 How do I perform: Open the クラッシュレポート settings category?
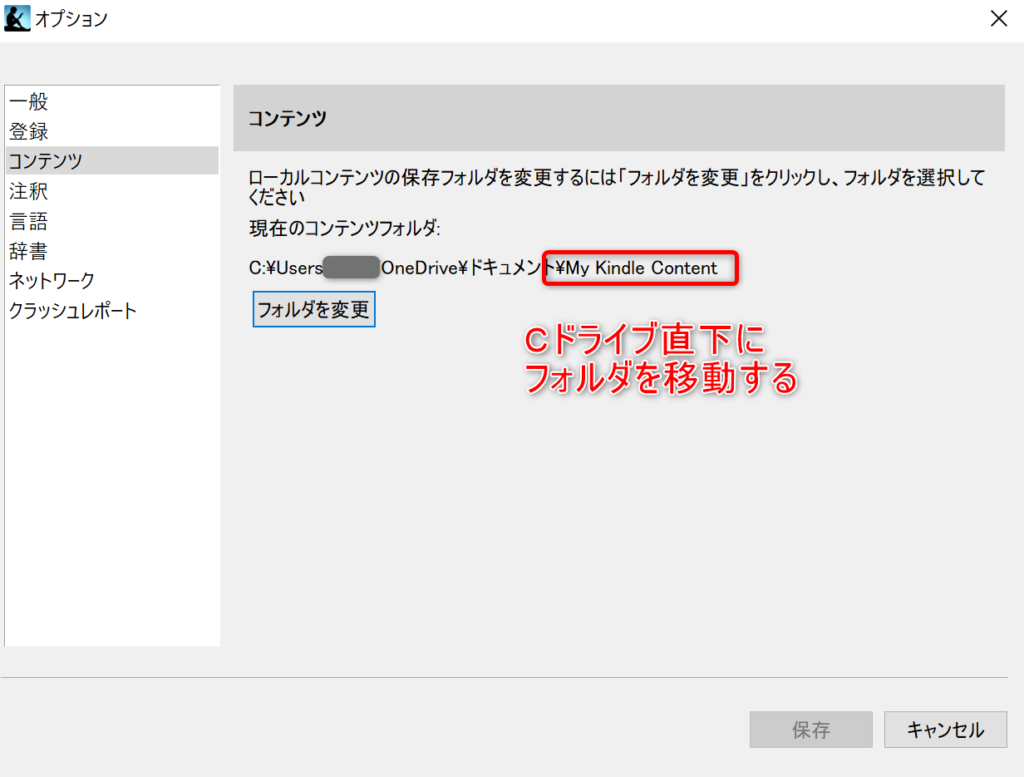click(112, 311)
